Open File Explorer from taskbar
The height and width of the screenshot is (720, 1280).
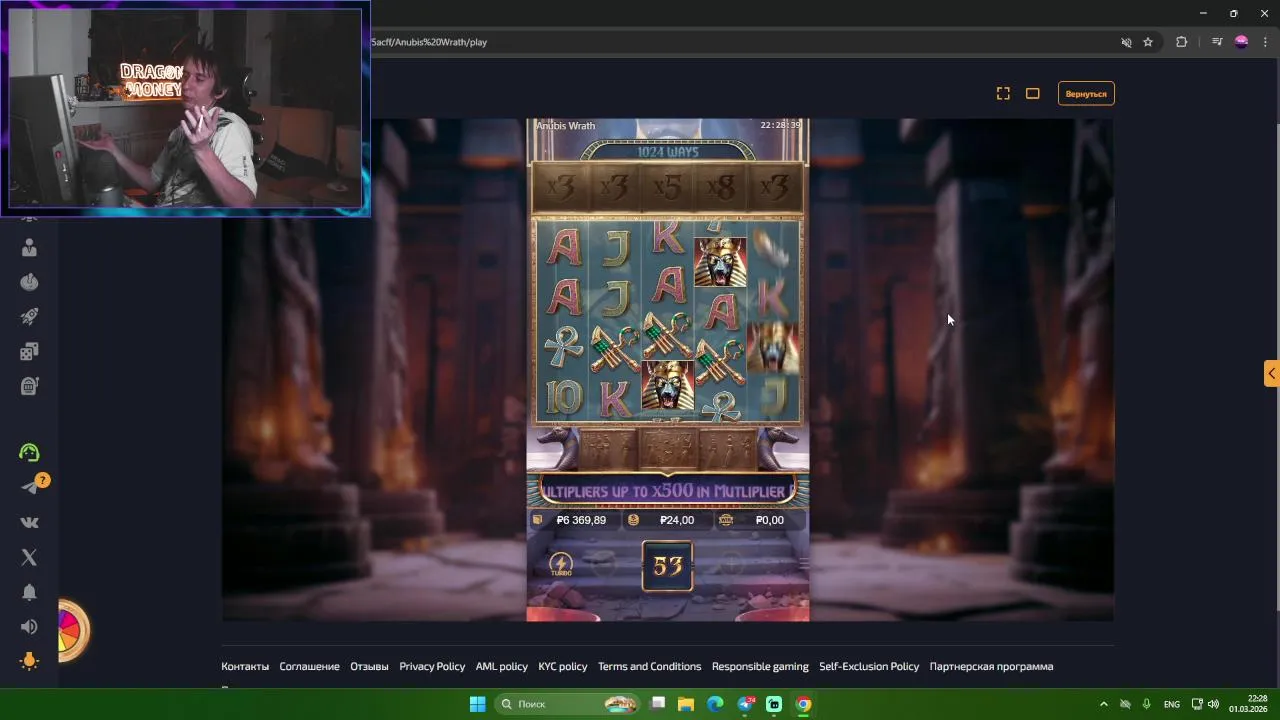686,704
